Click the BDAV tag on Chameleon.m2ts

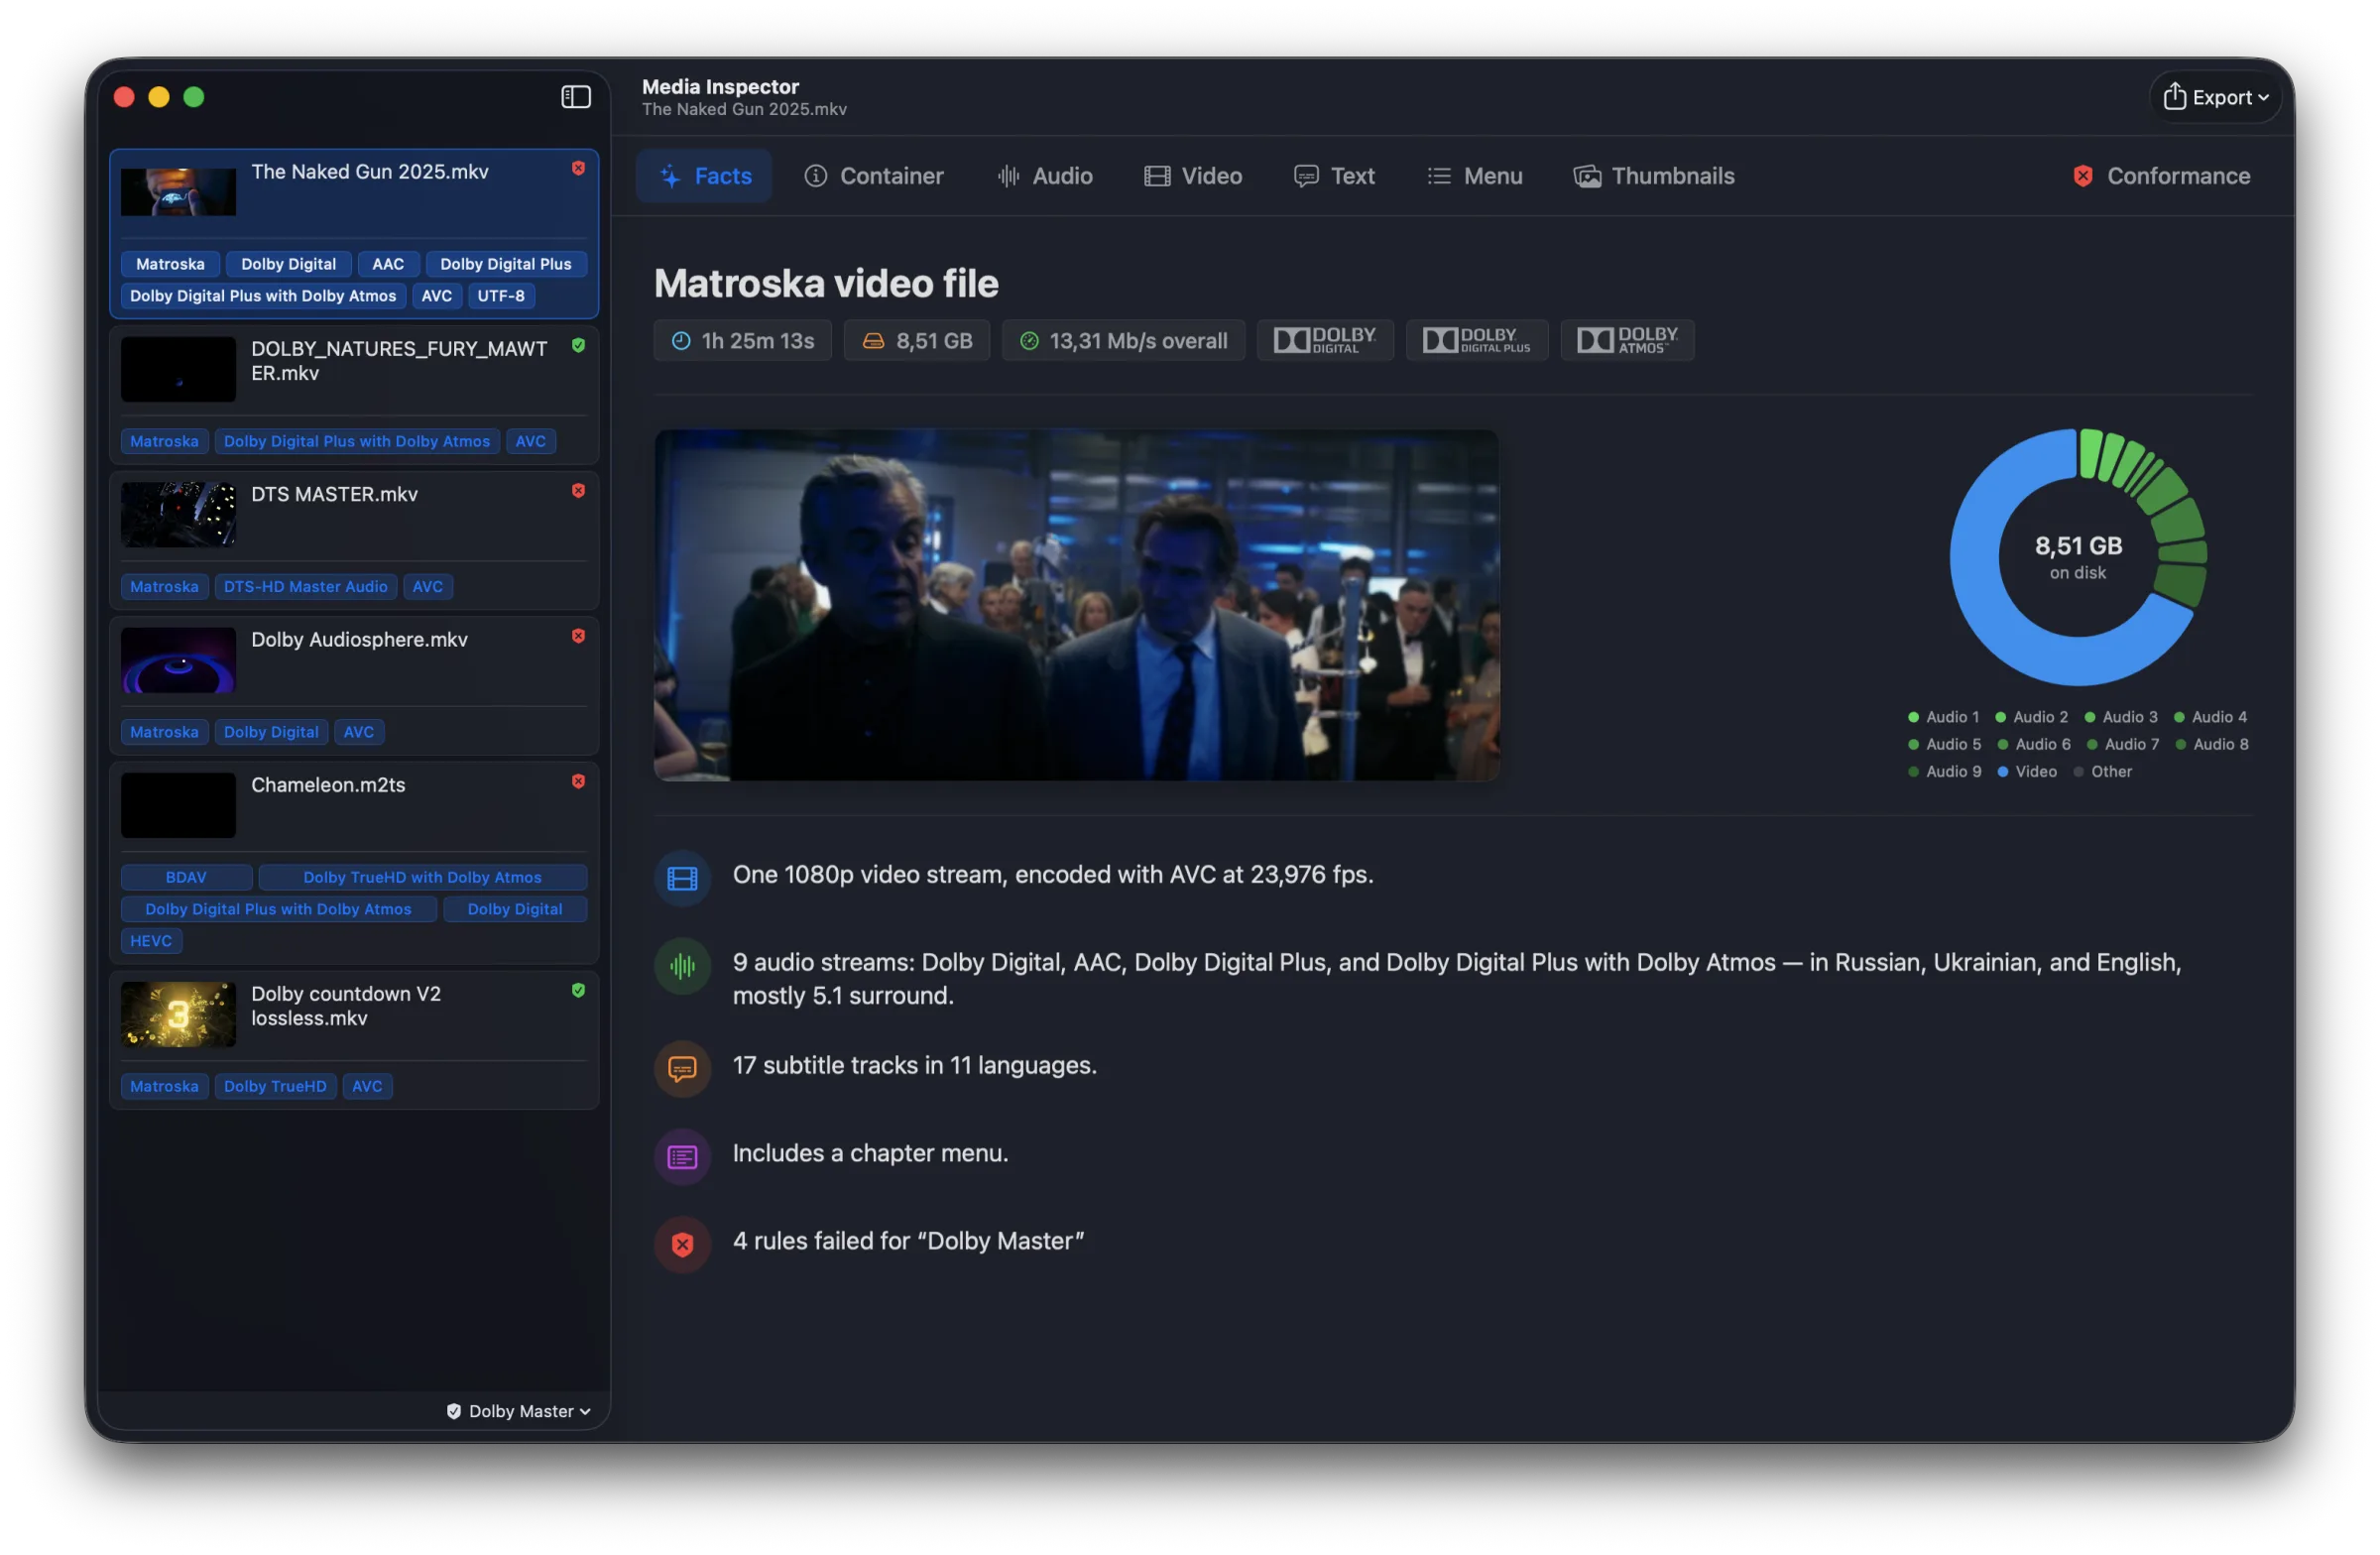click(186, 877)
